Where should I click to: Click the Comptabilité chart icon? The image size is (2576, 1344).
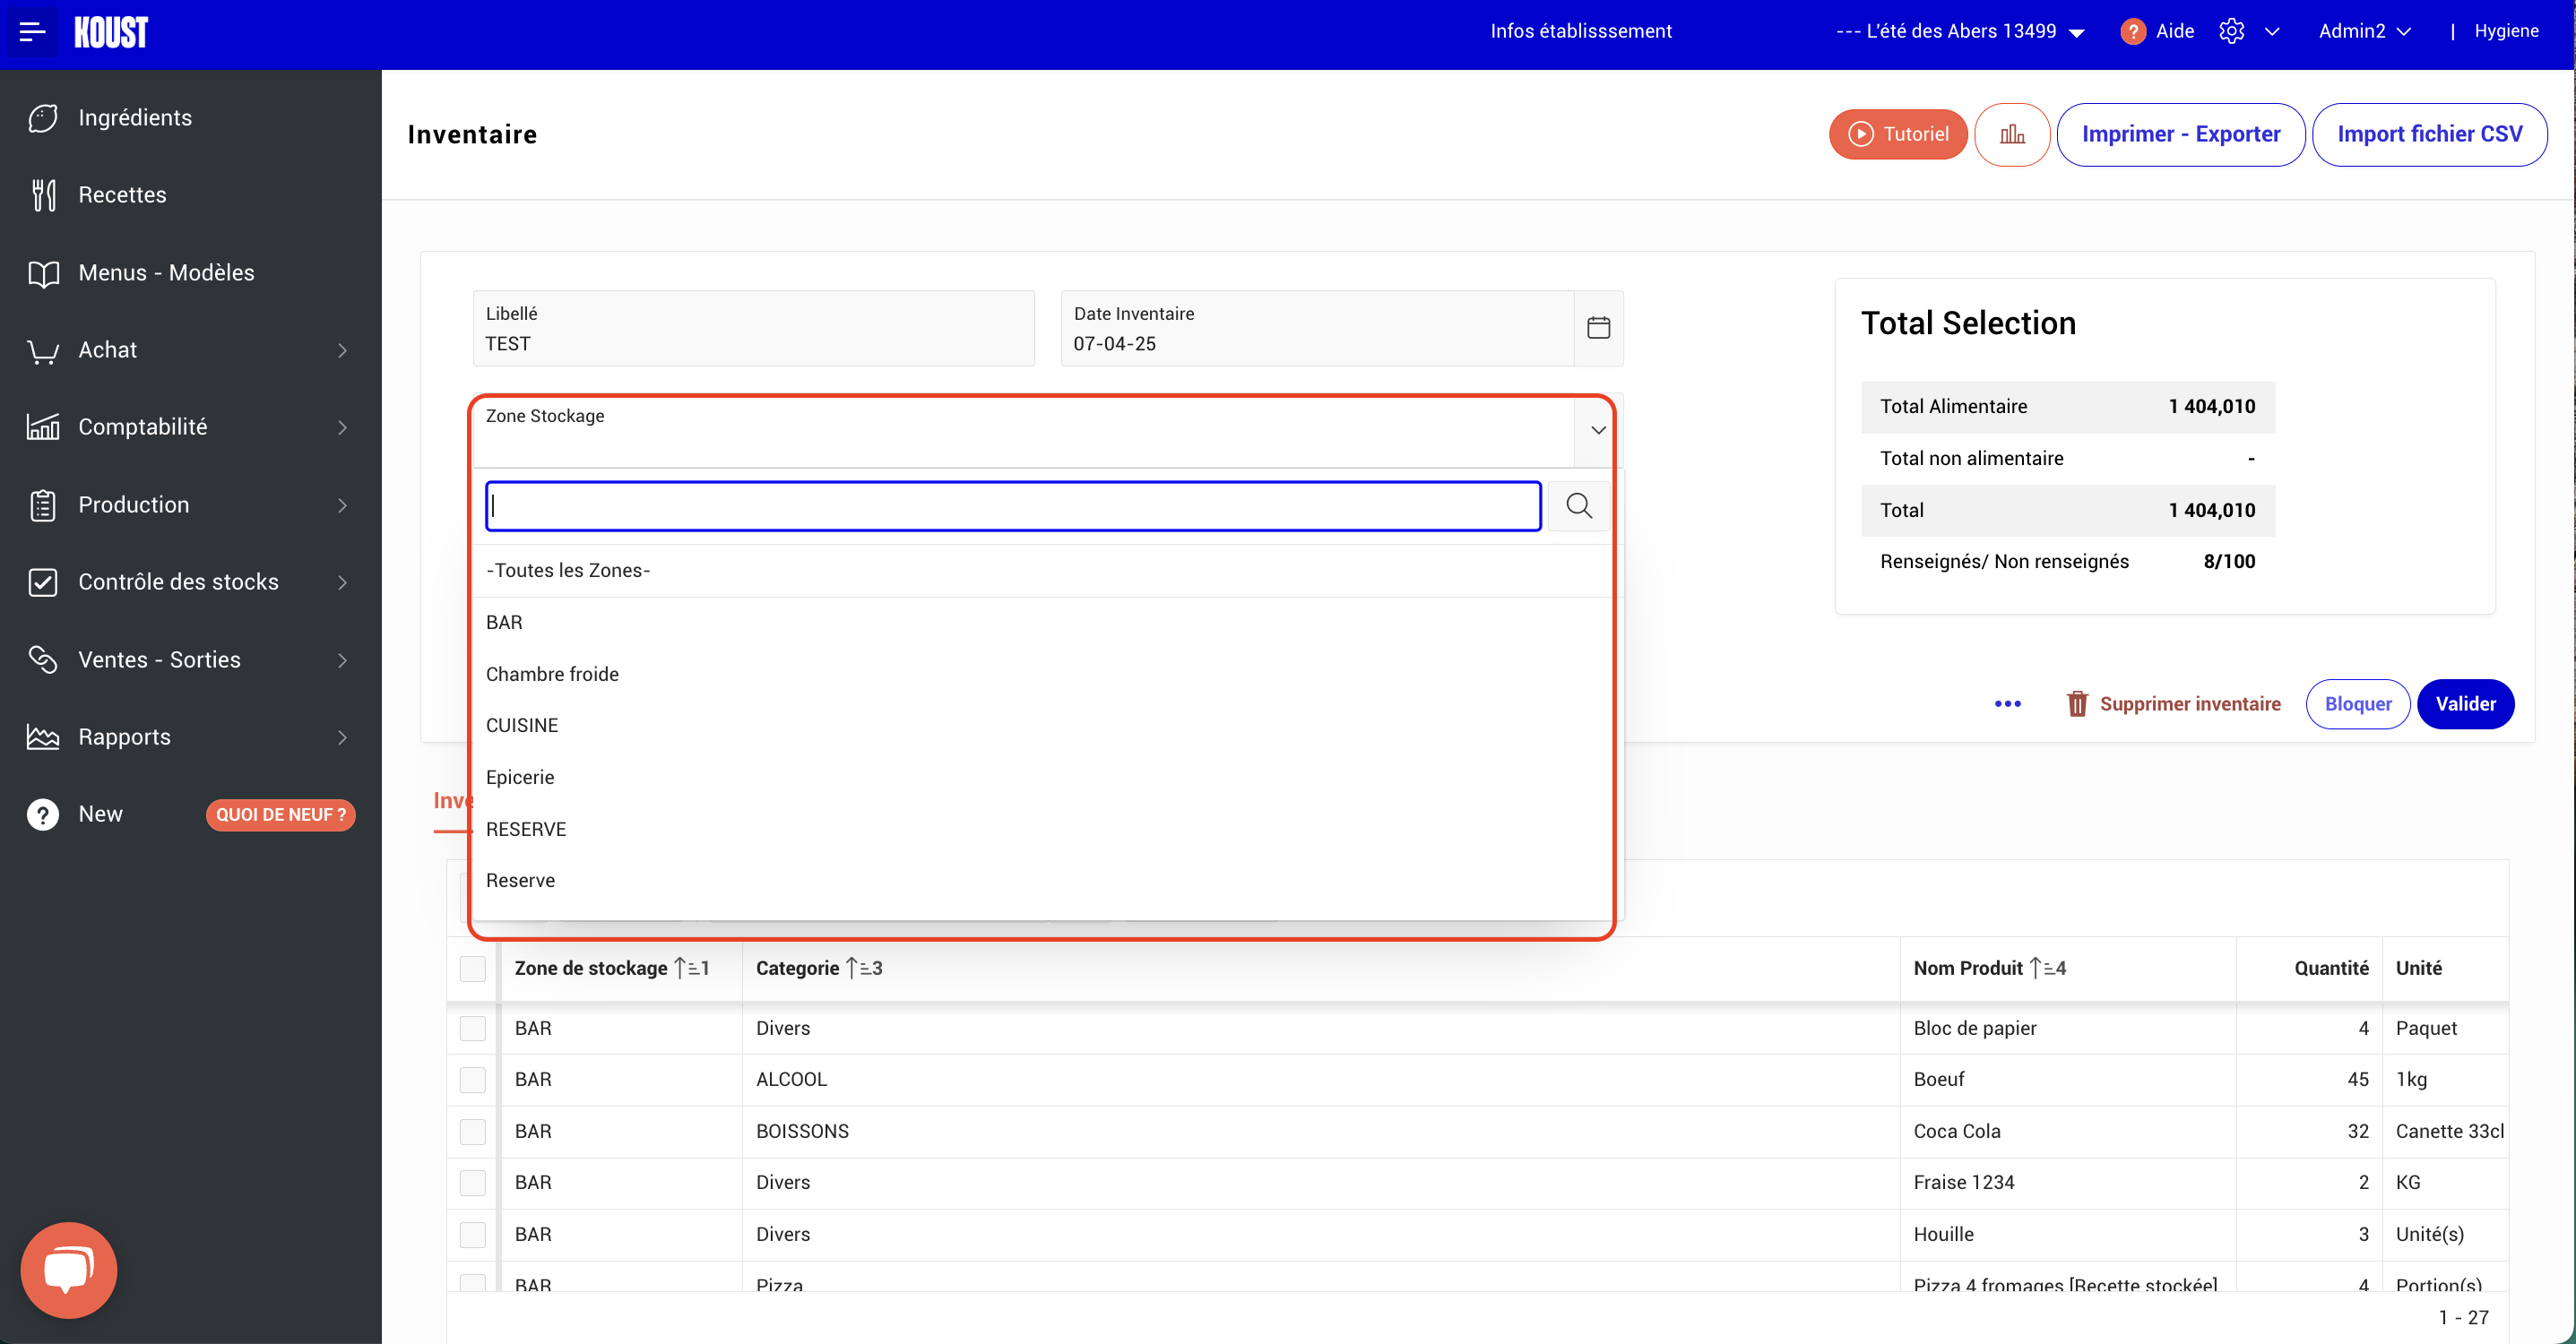pos(43,428)
